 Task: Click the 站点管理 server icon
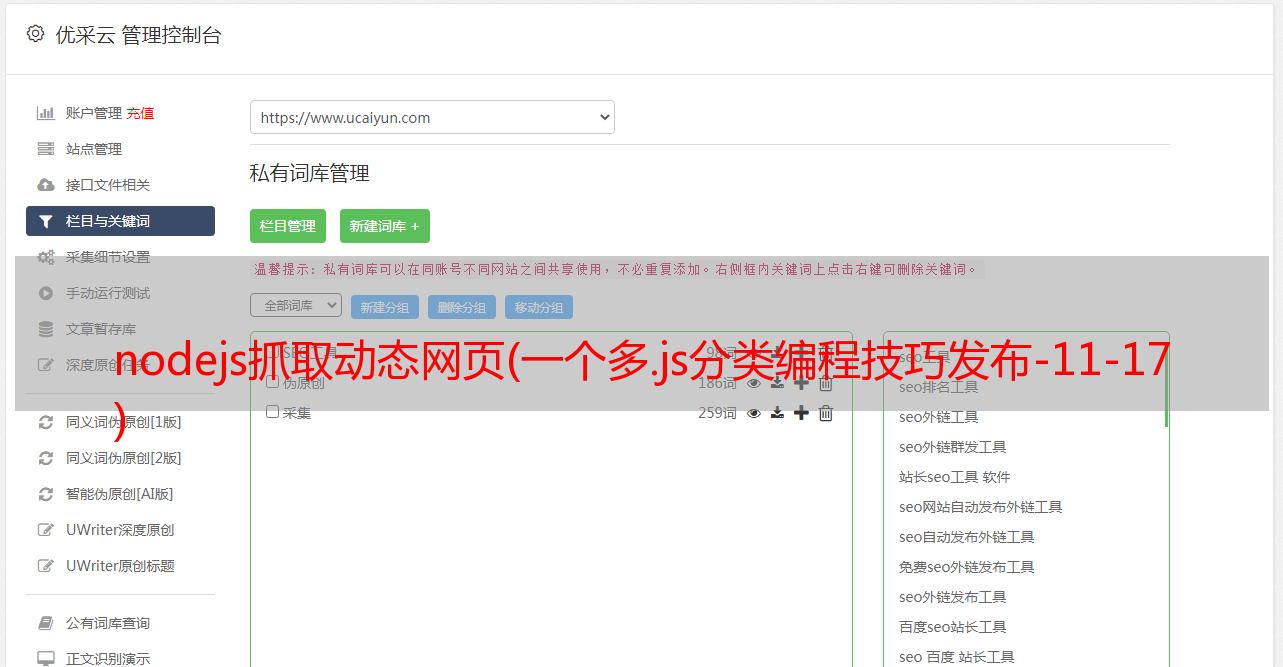46,149
